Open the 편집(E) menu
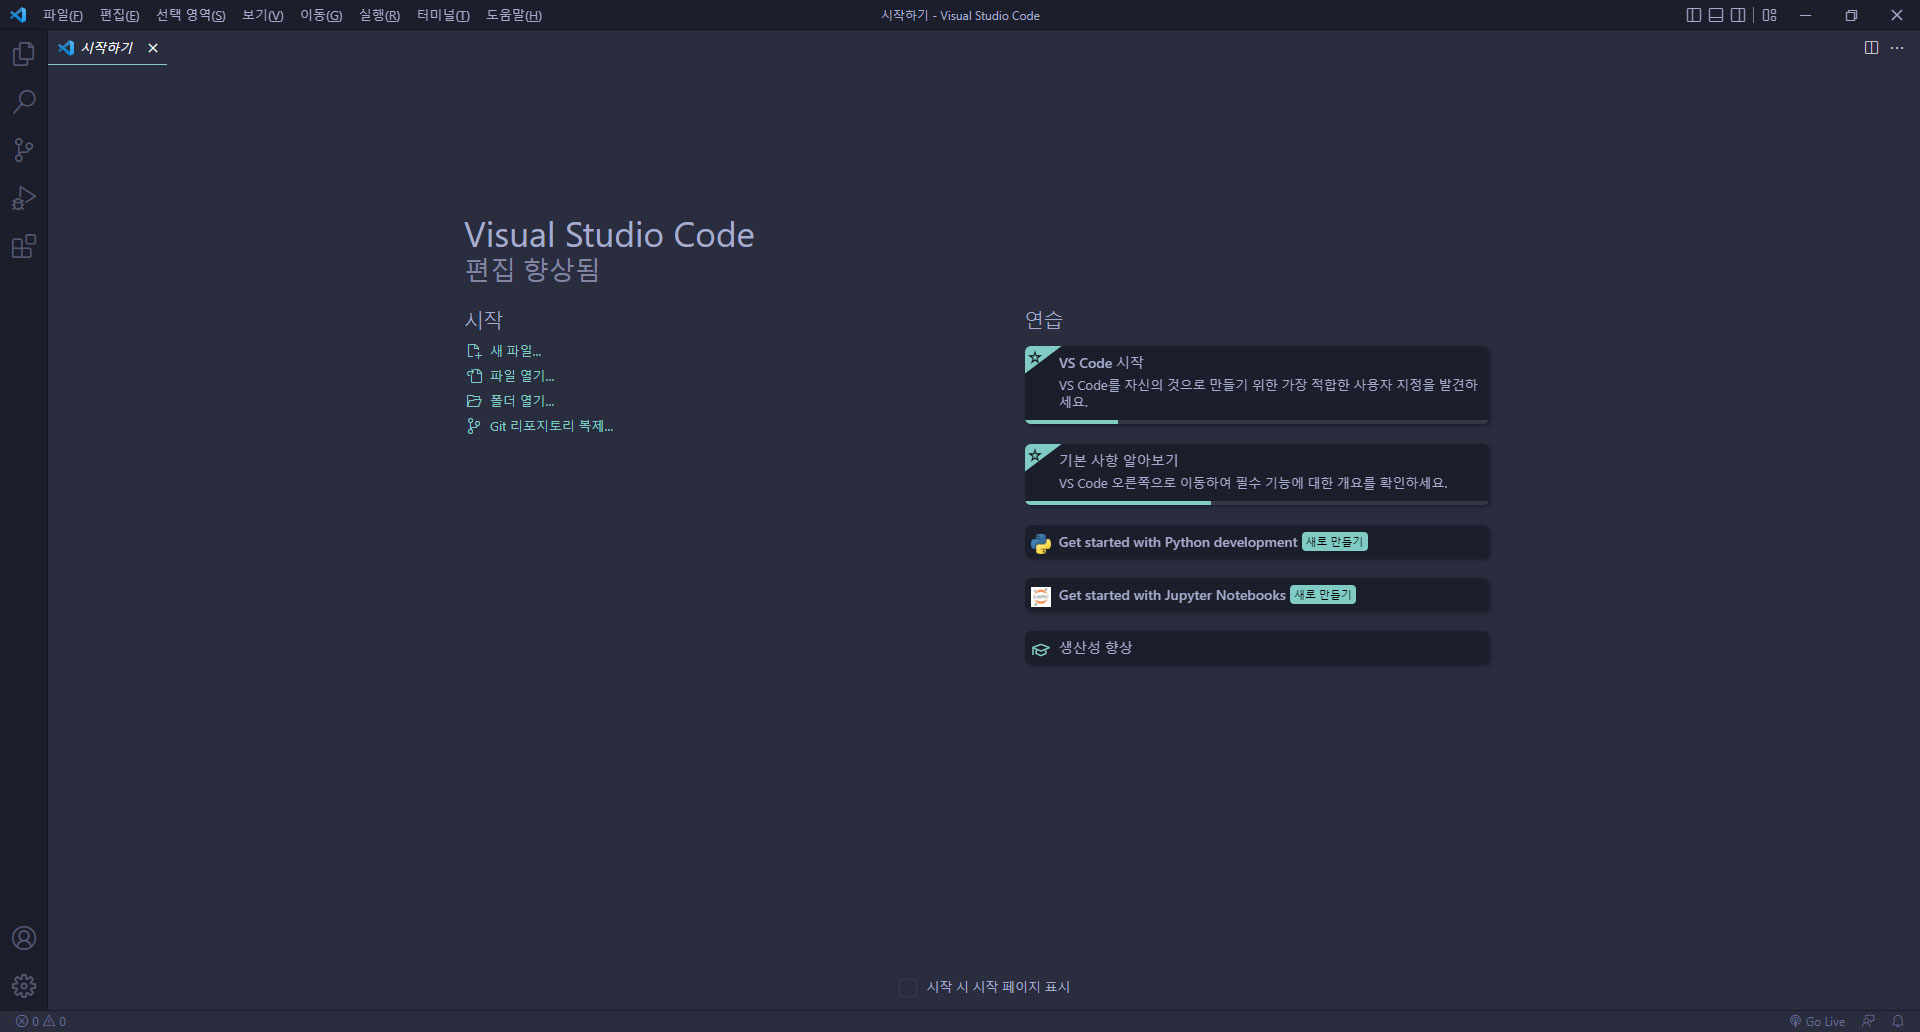1920x1032 pixels. 119,15
